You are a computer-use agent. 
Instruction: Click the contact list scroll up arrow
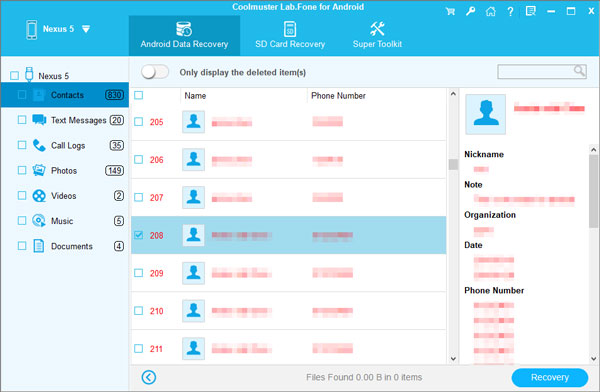[453, 93]
